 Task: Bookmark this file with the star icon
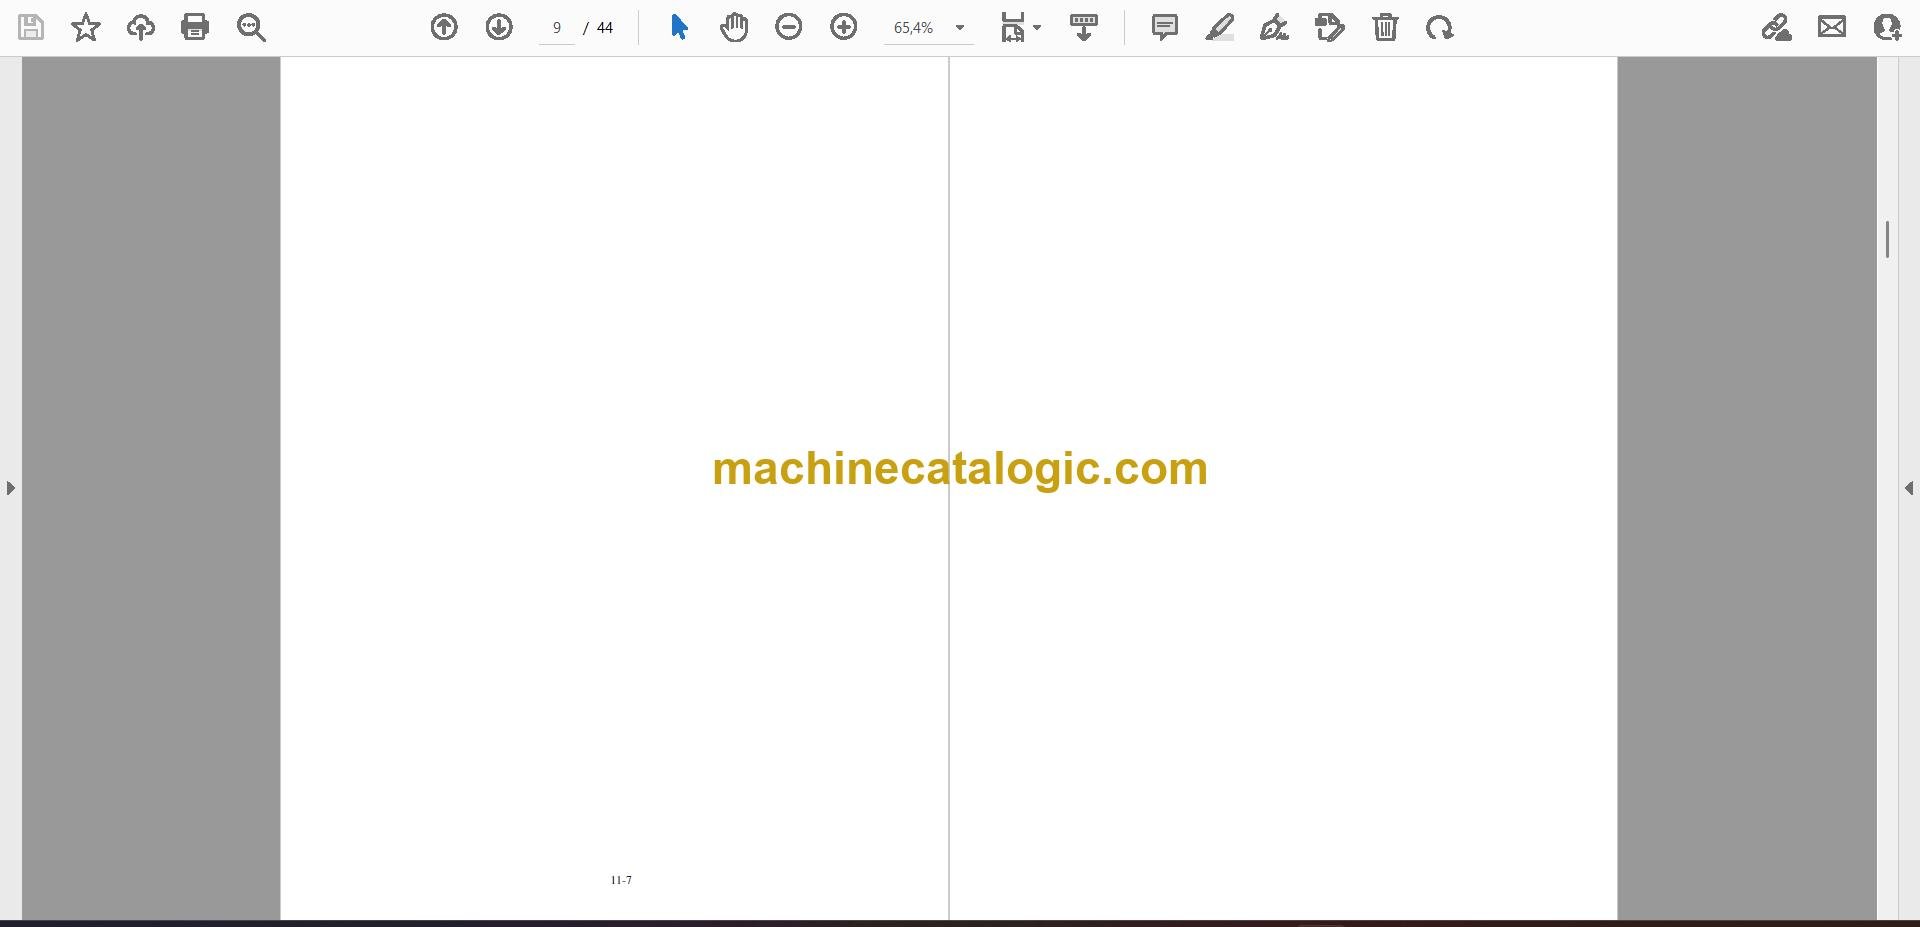pos(86,27)
